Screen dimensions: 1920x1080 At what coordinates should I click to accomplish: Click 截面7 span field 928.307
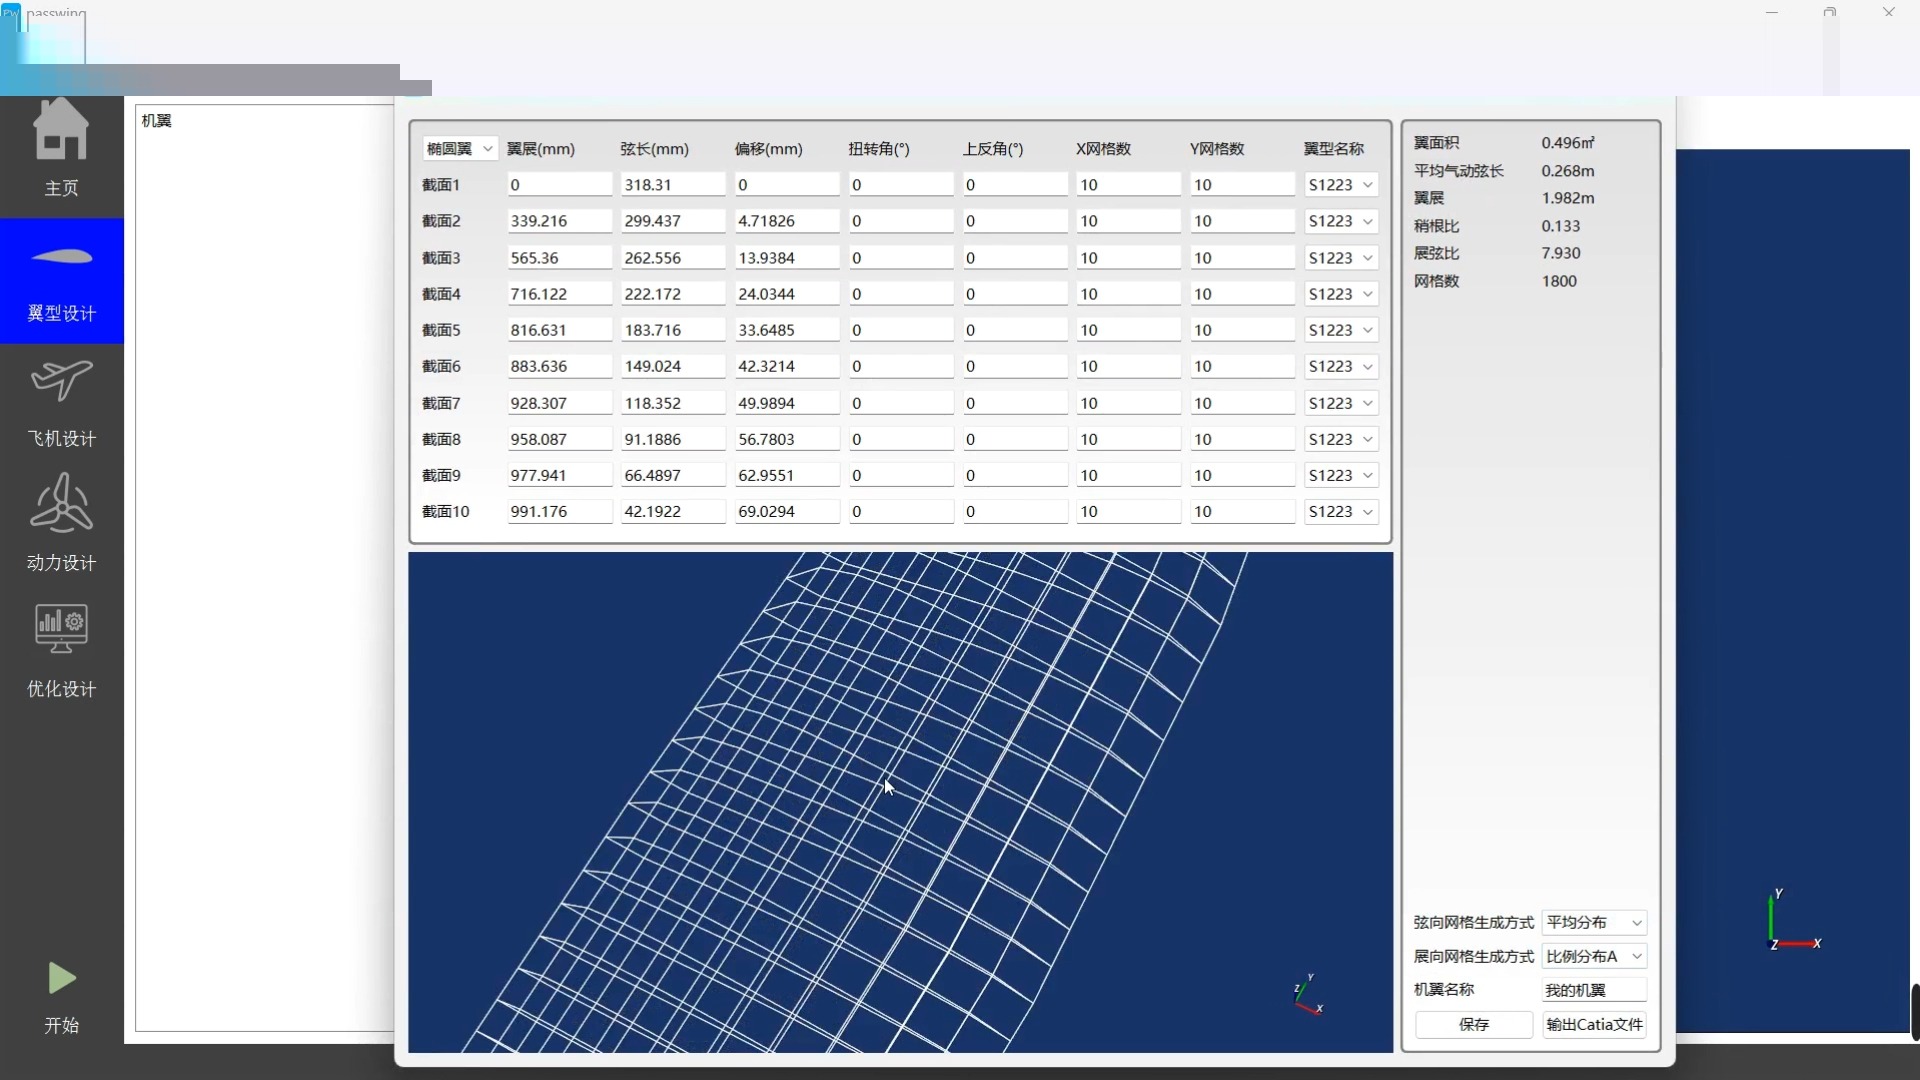point(559,403)
